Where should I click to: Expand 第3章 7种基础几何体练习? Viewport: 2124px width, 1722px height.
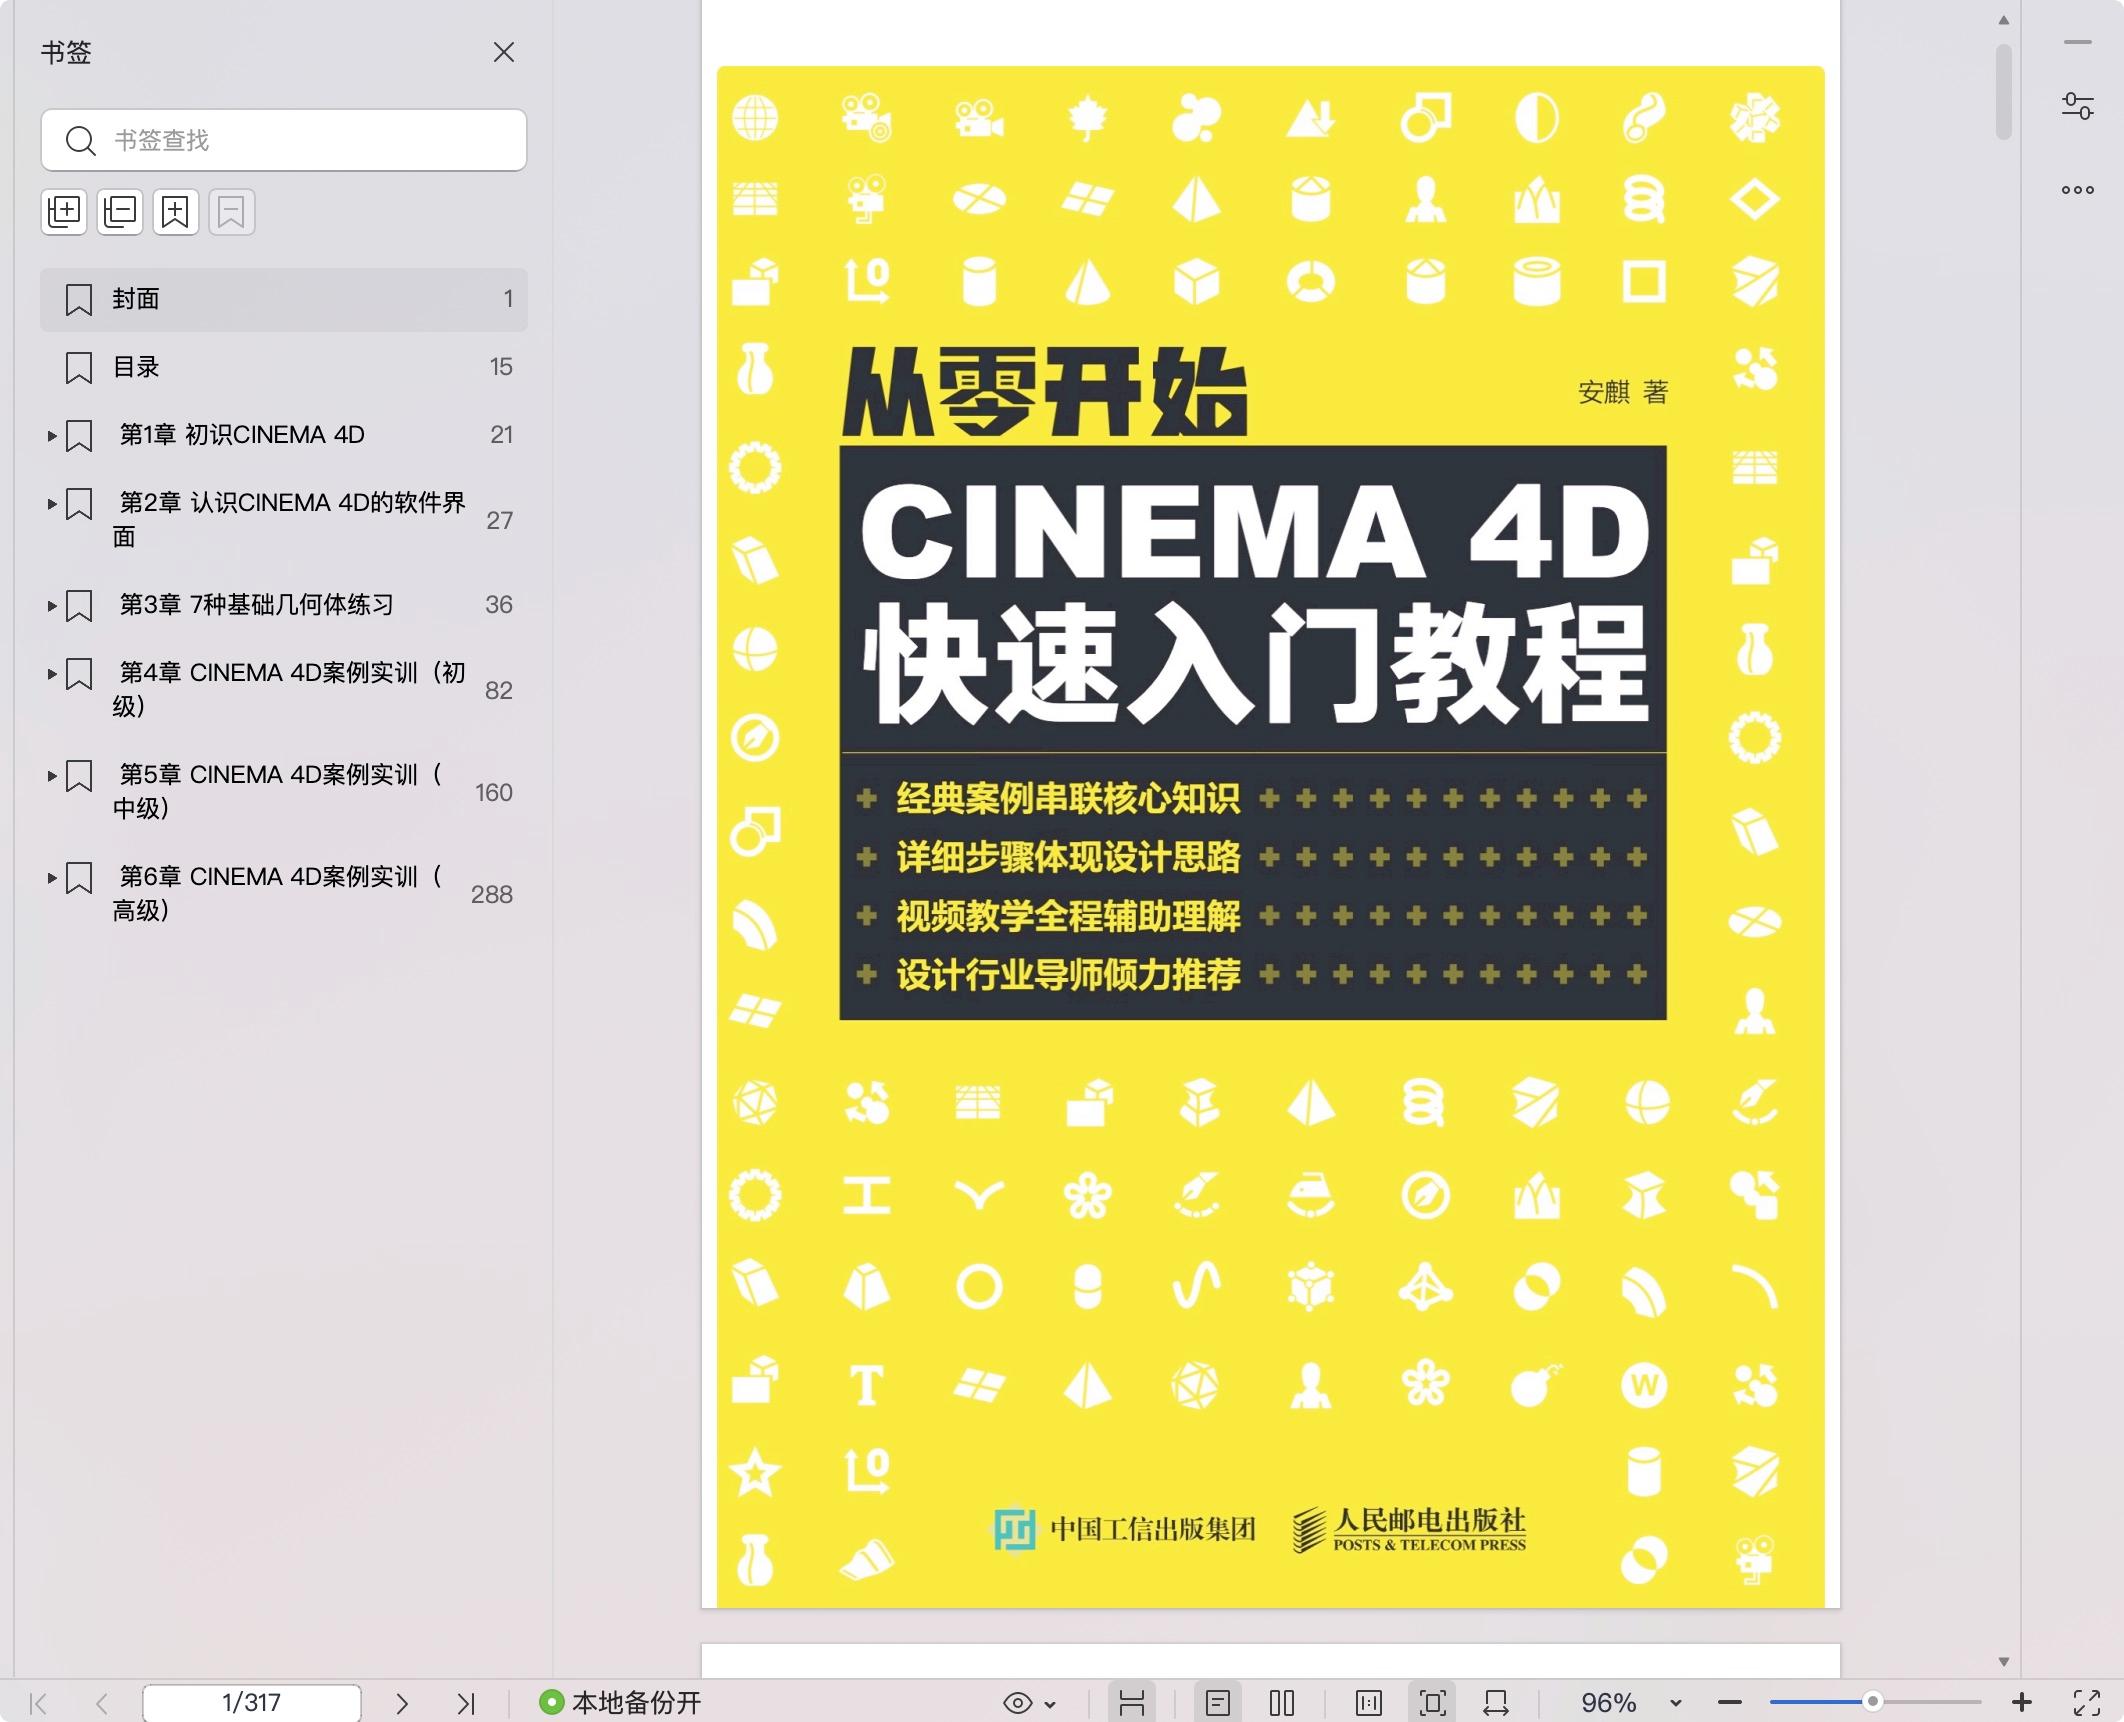coord(52,605)
